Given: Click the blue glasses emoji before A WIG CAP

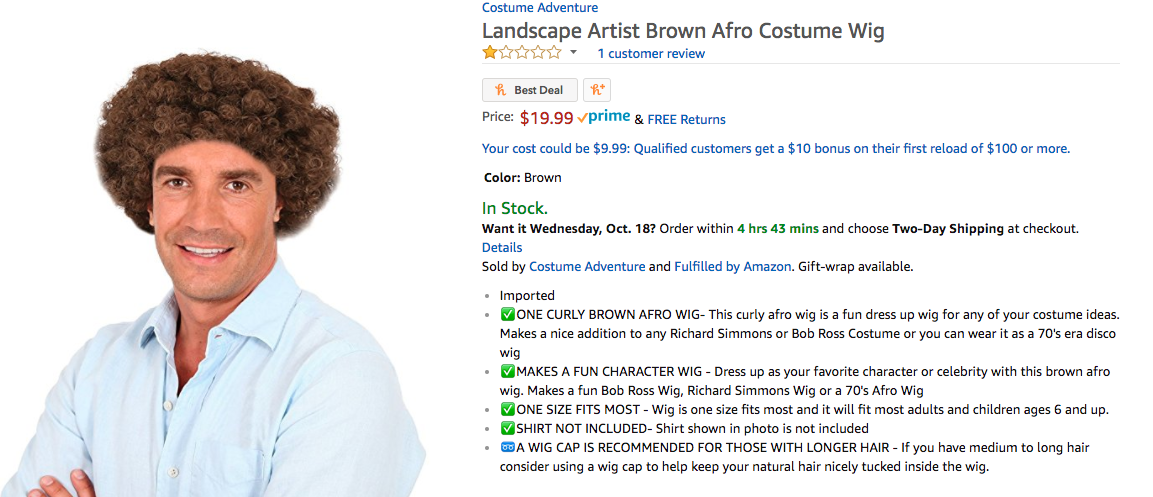Looking at the screenshot, I should tap(507, 448).
